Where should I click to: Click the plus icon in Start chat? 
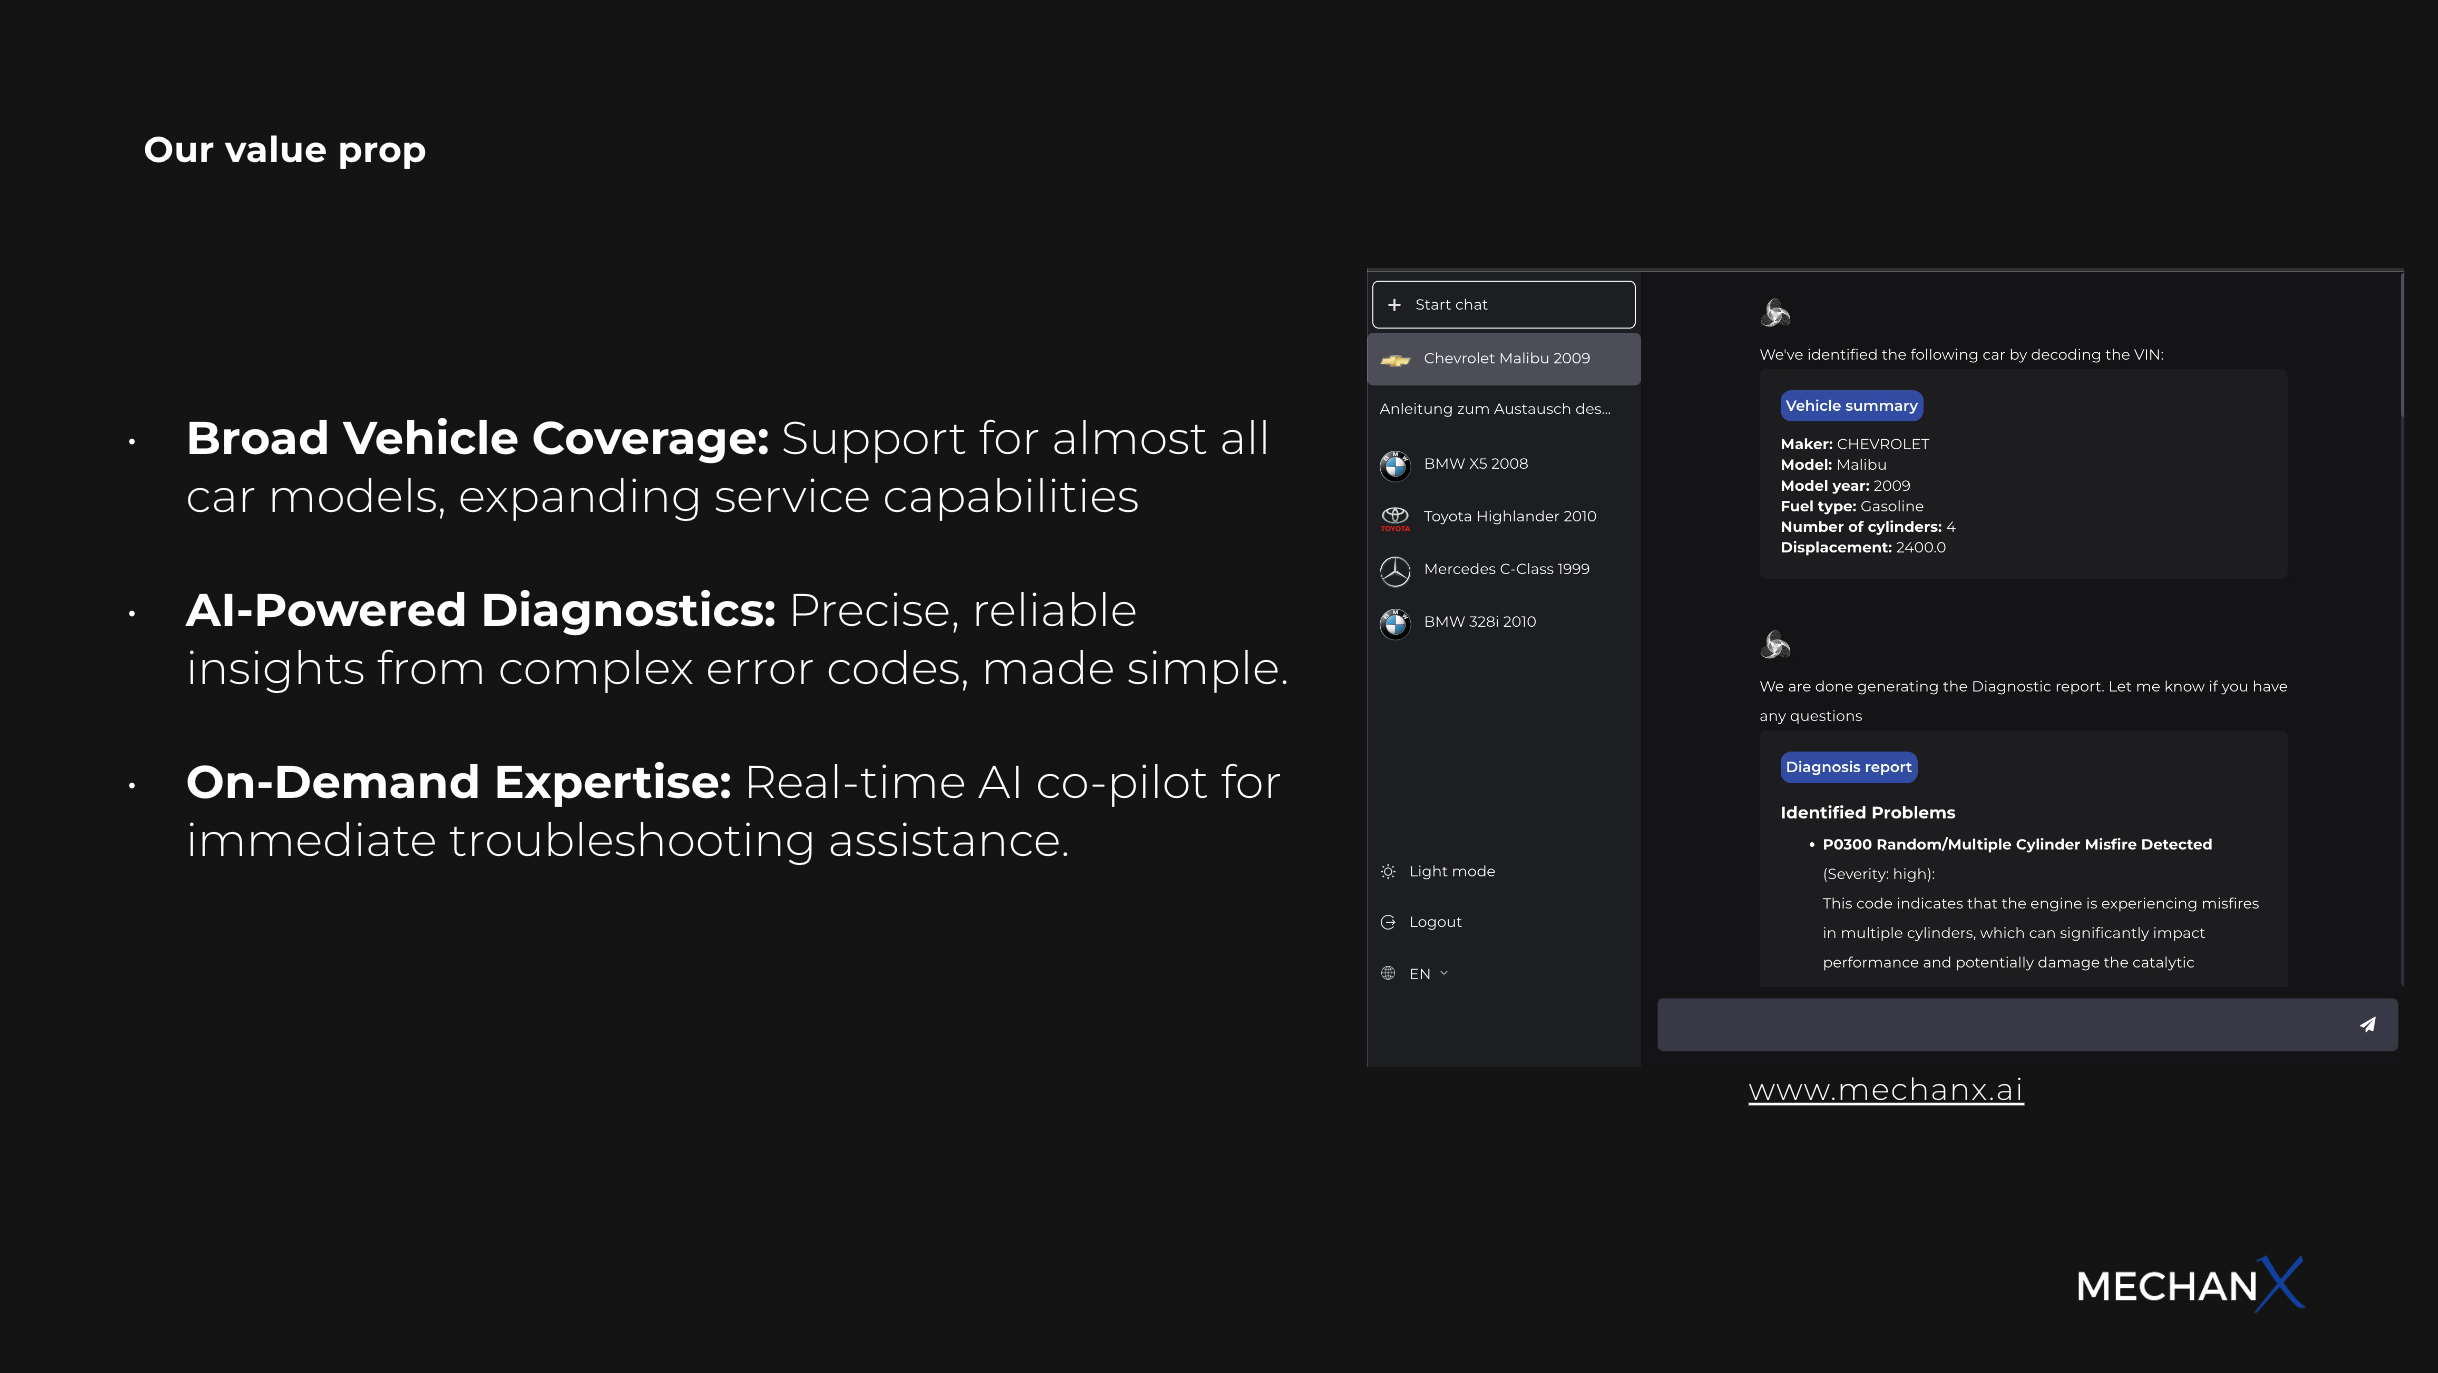click(1394, 305)
